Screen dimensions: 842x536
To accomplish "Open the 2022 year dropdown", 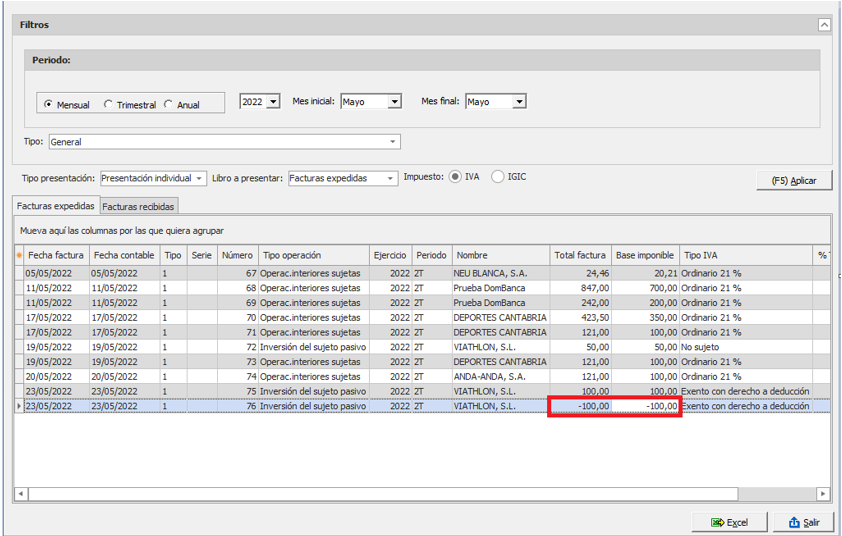I will [x=273, y=102].
